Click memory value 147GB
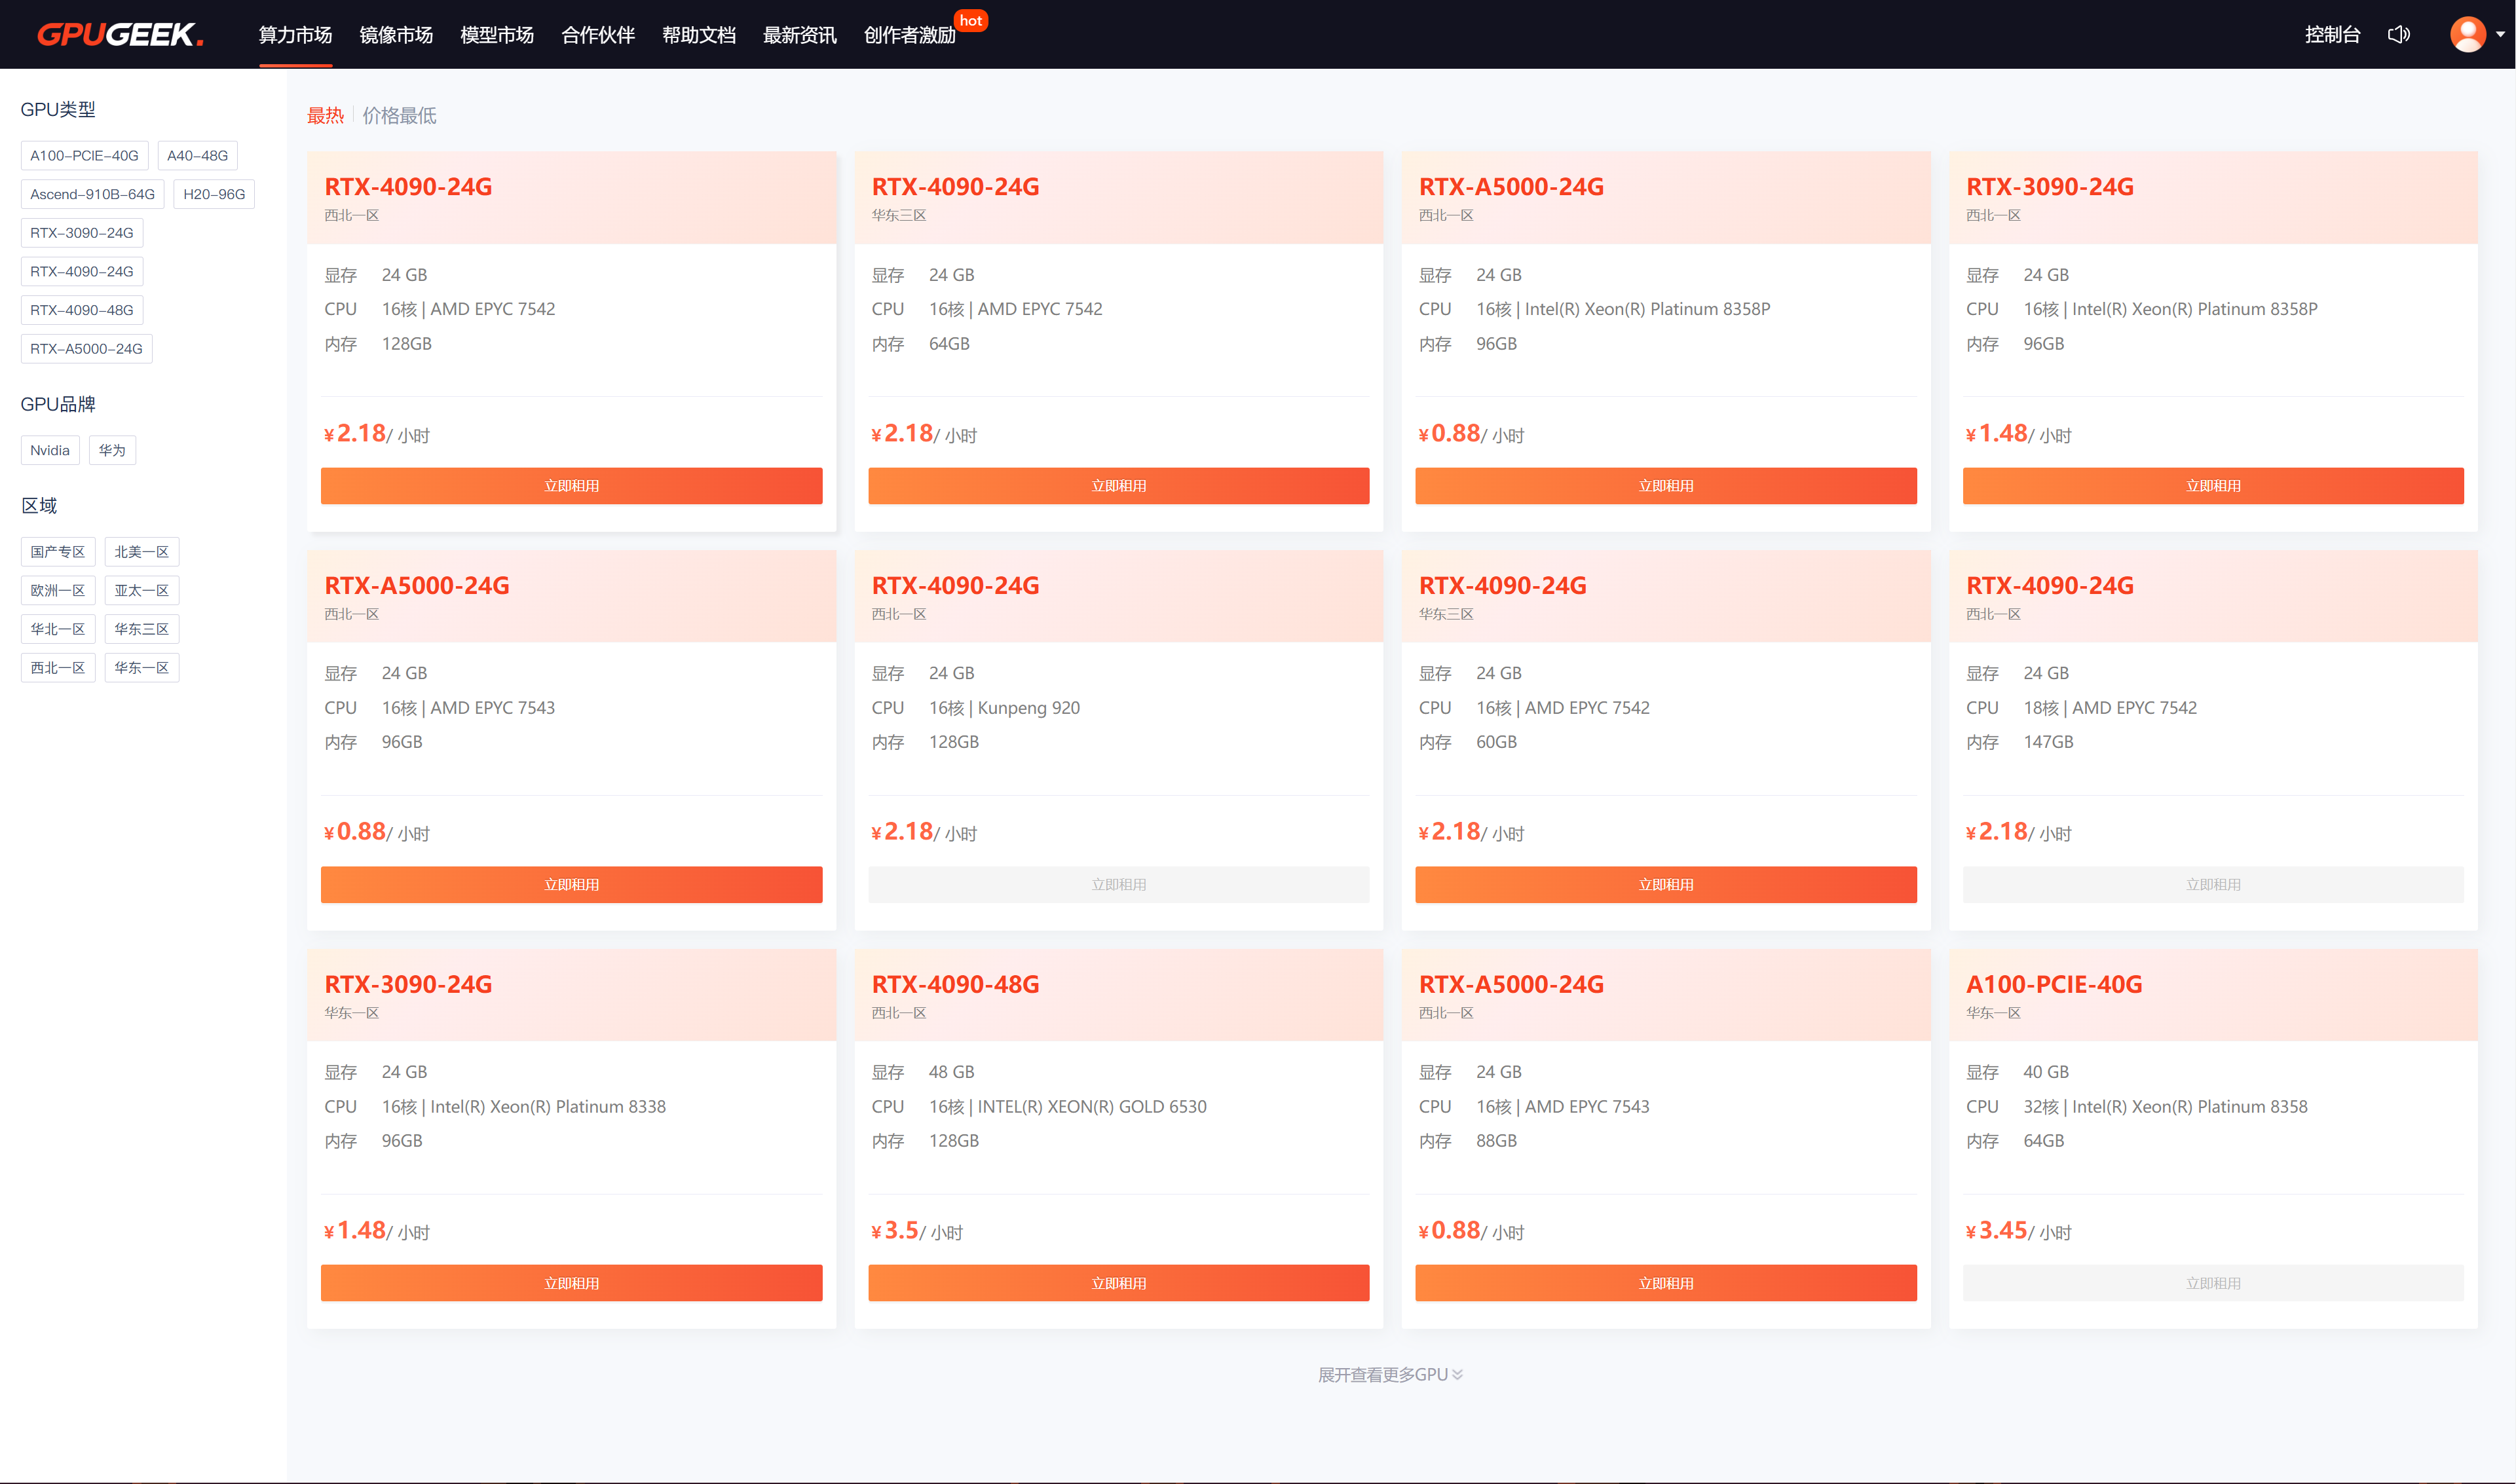The width and height of the screenshot is (2516, 1484). [x=2048, y=742]
